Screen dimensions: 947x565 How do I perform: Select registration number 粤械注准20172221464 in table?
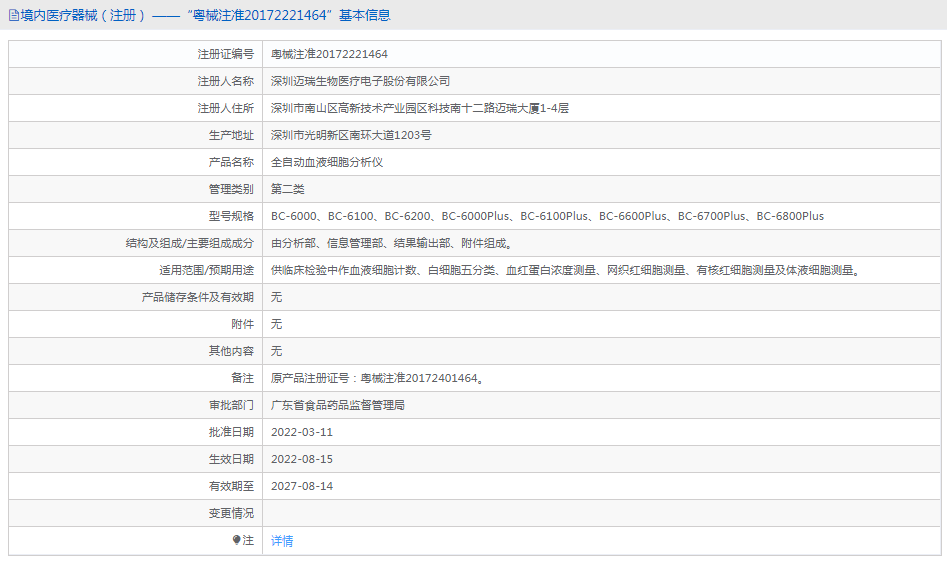[329, 54]
